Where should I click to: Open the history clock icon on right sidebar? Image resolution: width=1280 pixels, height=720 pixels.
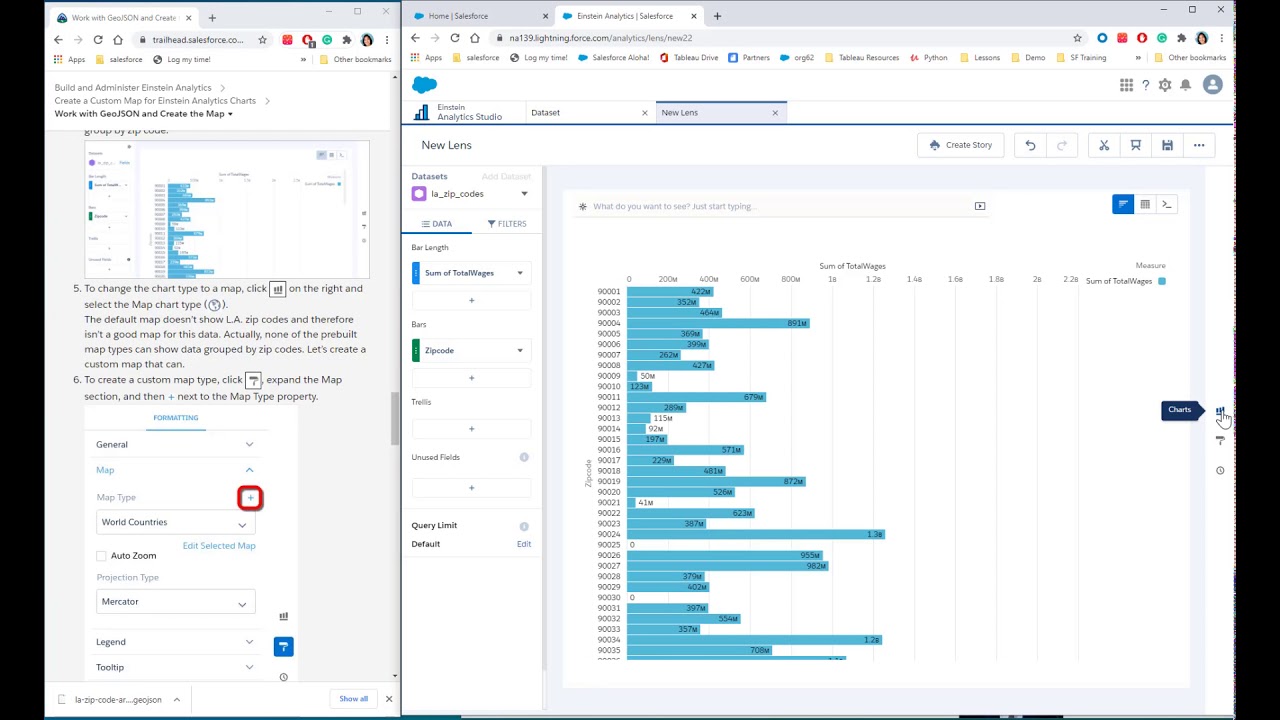[x=1220, y=470]
